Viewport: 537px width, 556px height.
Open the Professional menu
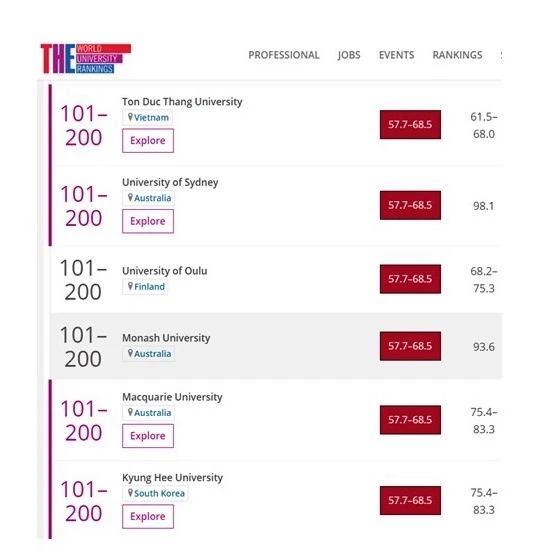click(284, 55)
